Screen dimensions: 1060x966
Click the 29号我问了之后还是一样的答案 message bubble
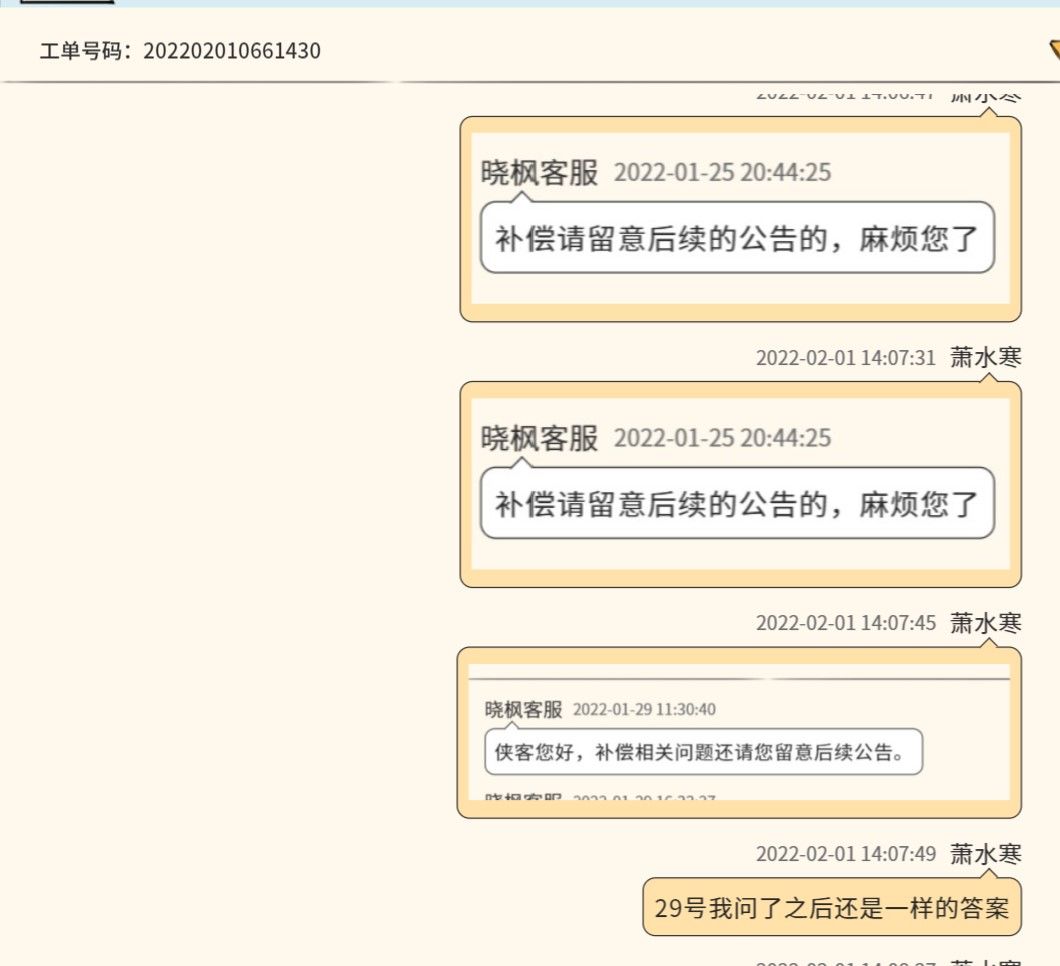tap(832, 907)
